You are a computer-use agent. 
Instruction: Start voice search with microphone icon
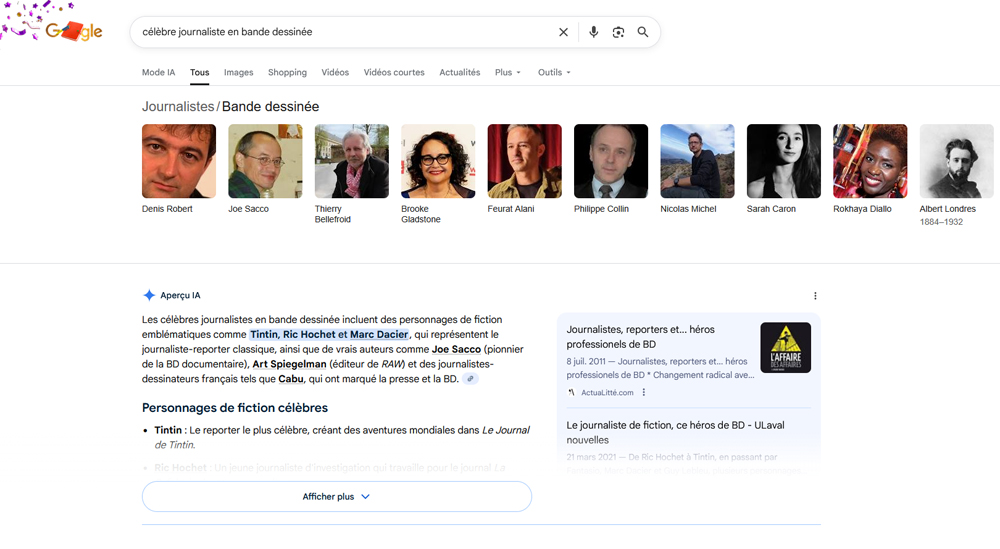point(593,32)
